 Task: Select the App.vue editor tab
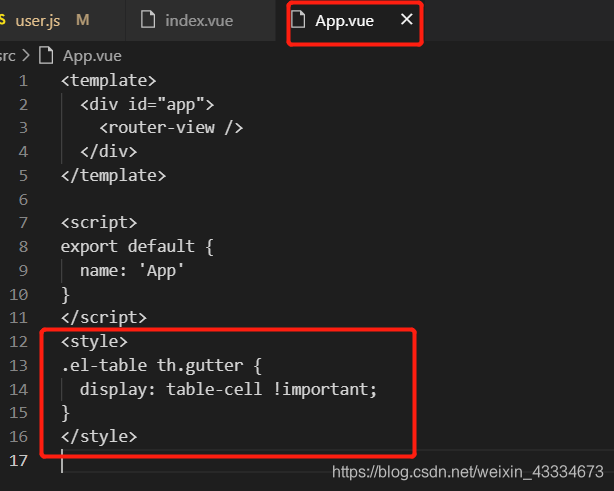coord(345,20)
